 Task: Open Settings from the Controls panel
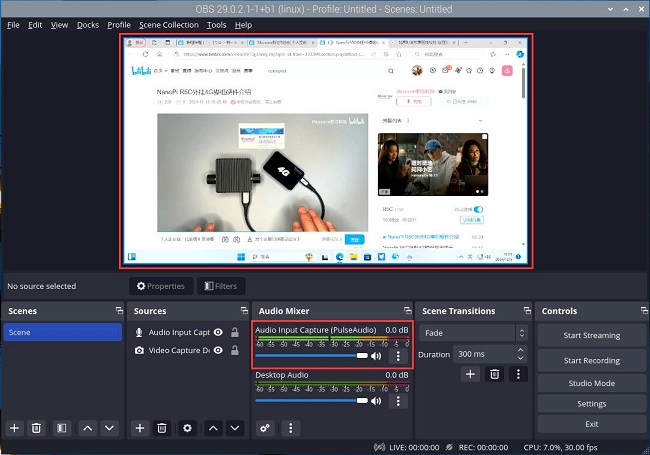[x=592, y=404]
